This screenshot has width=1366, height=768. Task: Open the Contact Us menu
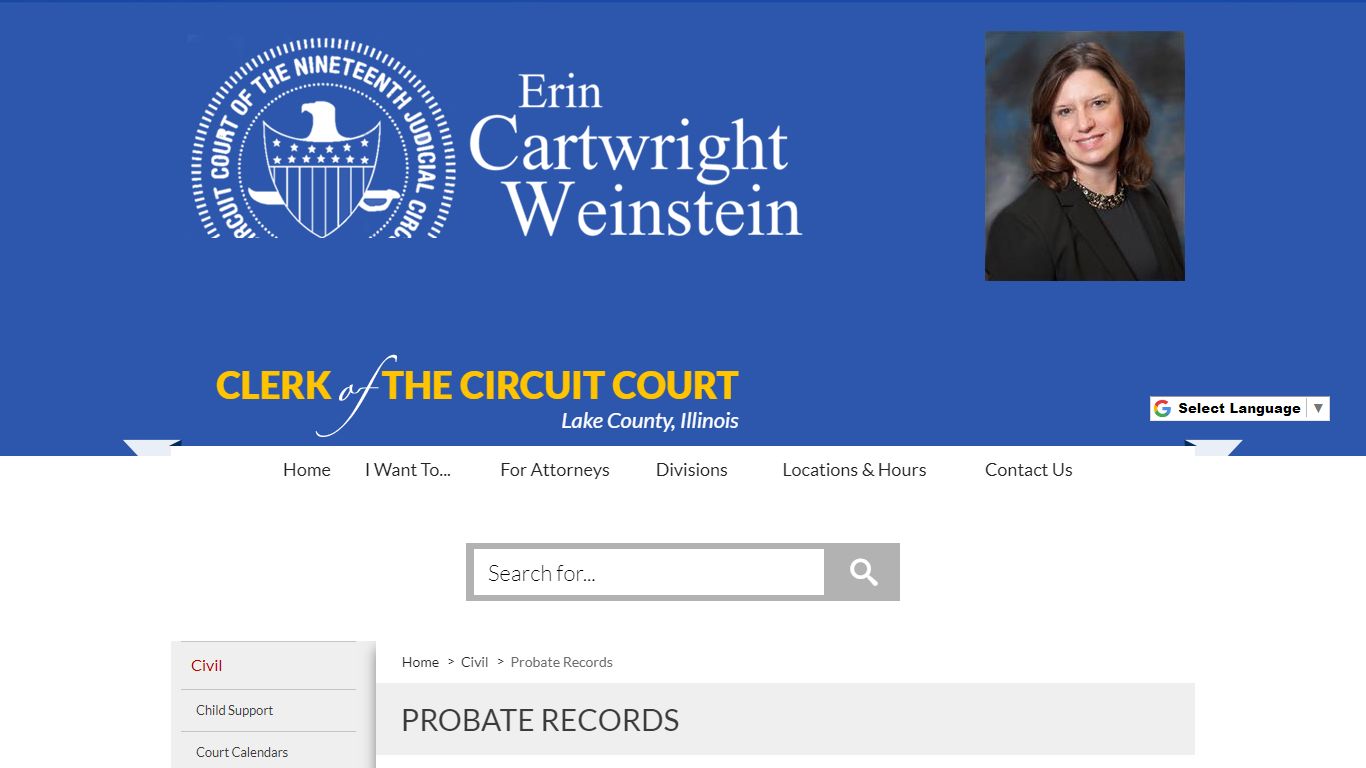(1028, 469)
